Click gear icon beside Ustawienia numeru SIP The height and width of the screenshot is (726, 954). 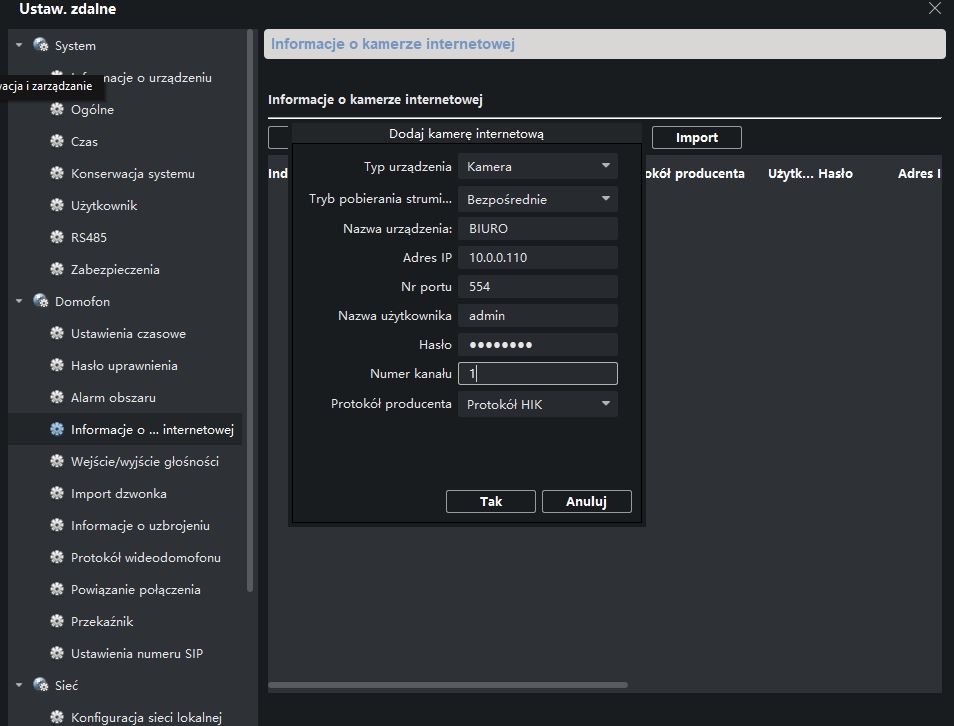click(57, 654)
